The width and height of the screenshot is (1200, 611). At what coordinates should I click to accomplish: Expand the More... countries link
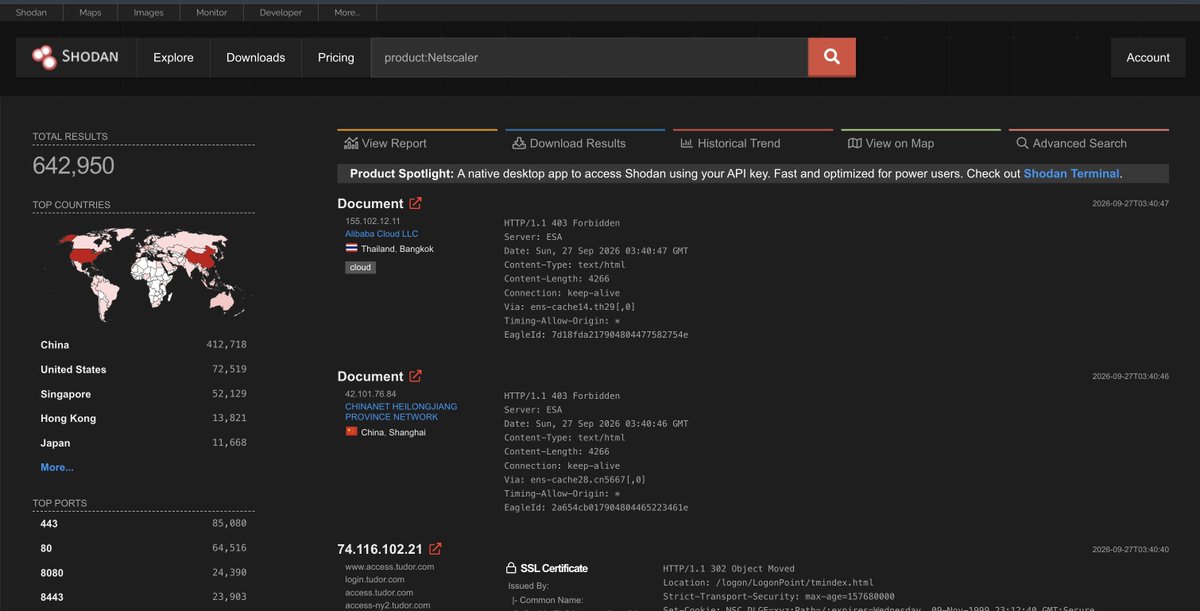[x=57, y=467]
